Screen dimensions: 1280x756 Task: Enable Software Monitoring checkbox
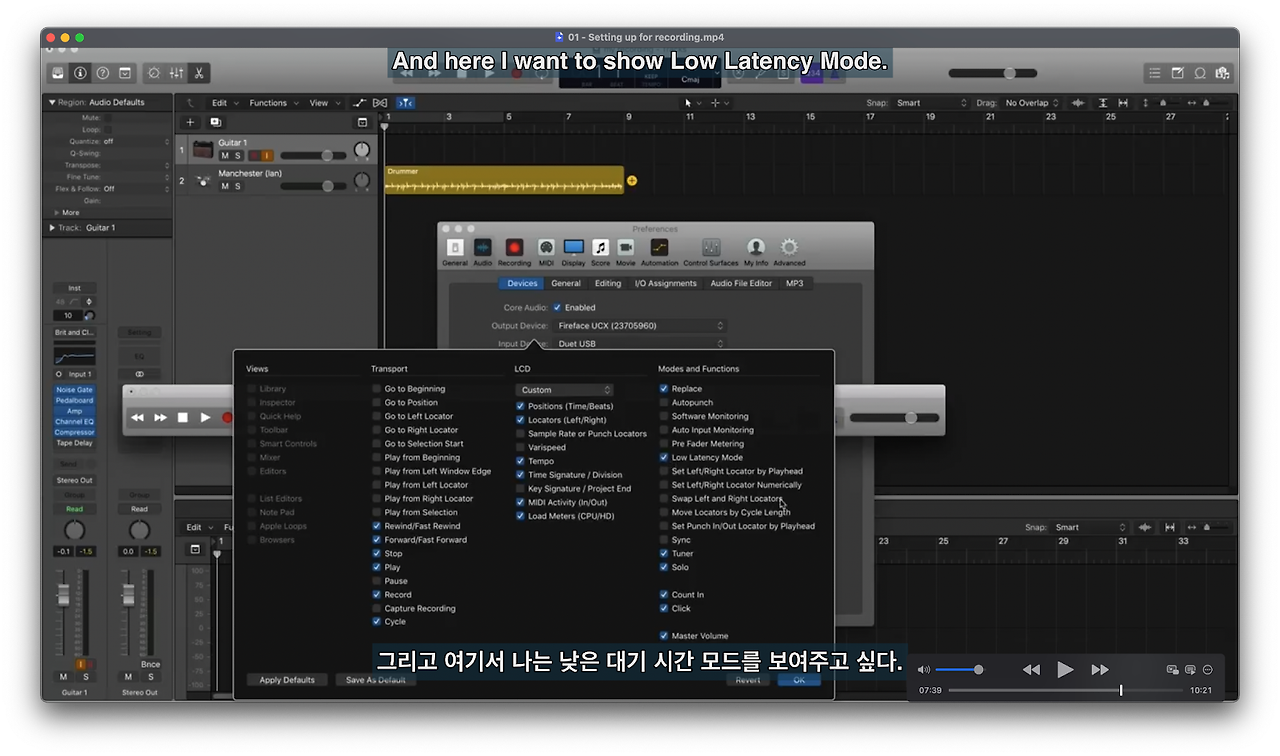(x=664, y=416)
